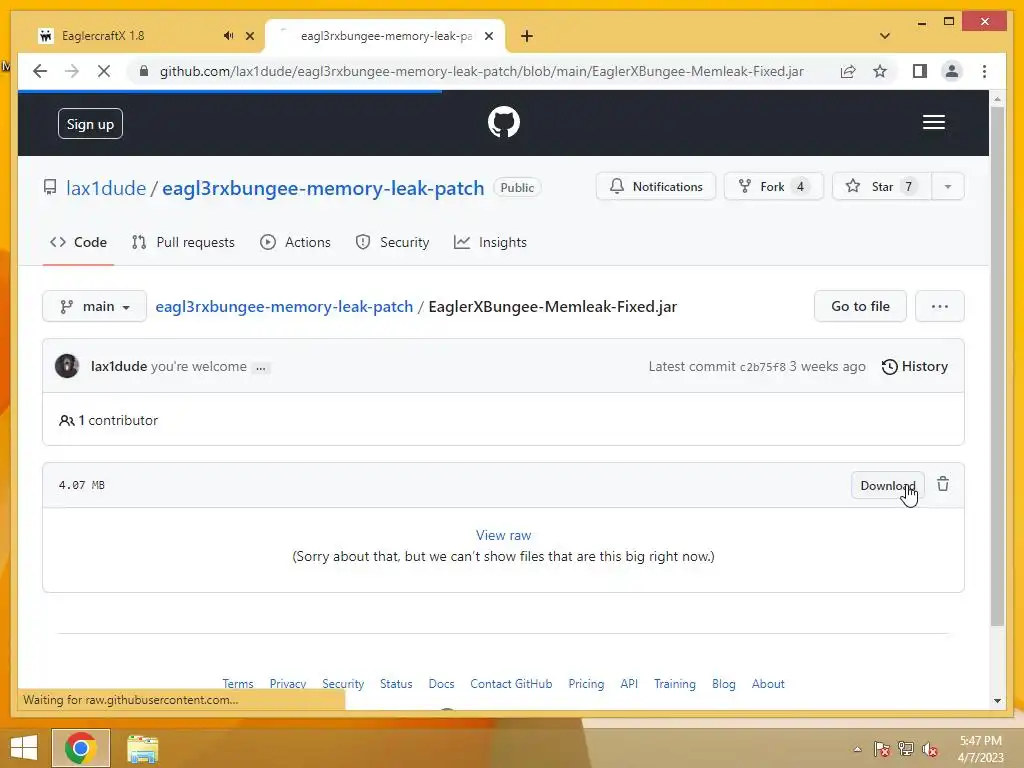Click the browser forward arrow
The width and height of the screenshot is (1024, 768).
pos(71,71)
